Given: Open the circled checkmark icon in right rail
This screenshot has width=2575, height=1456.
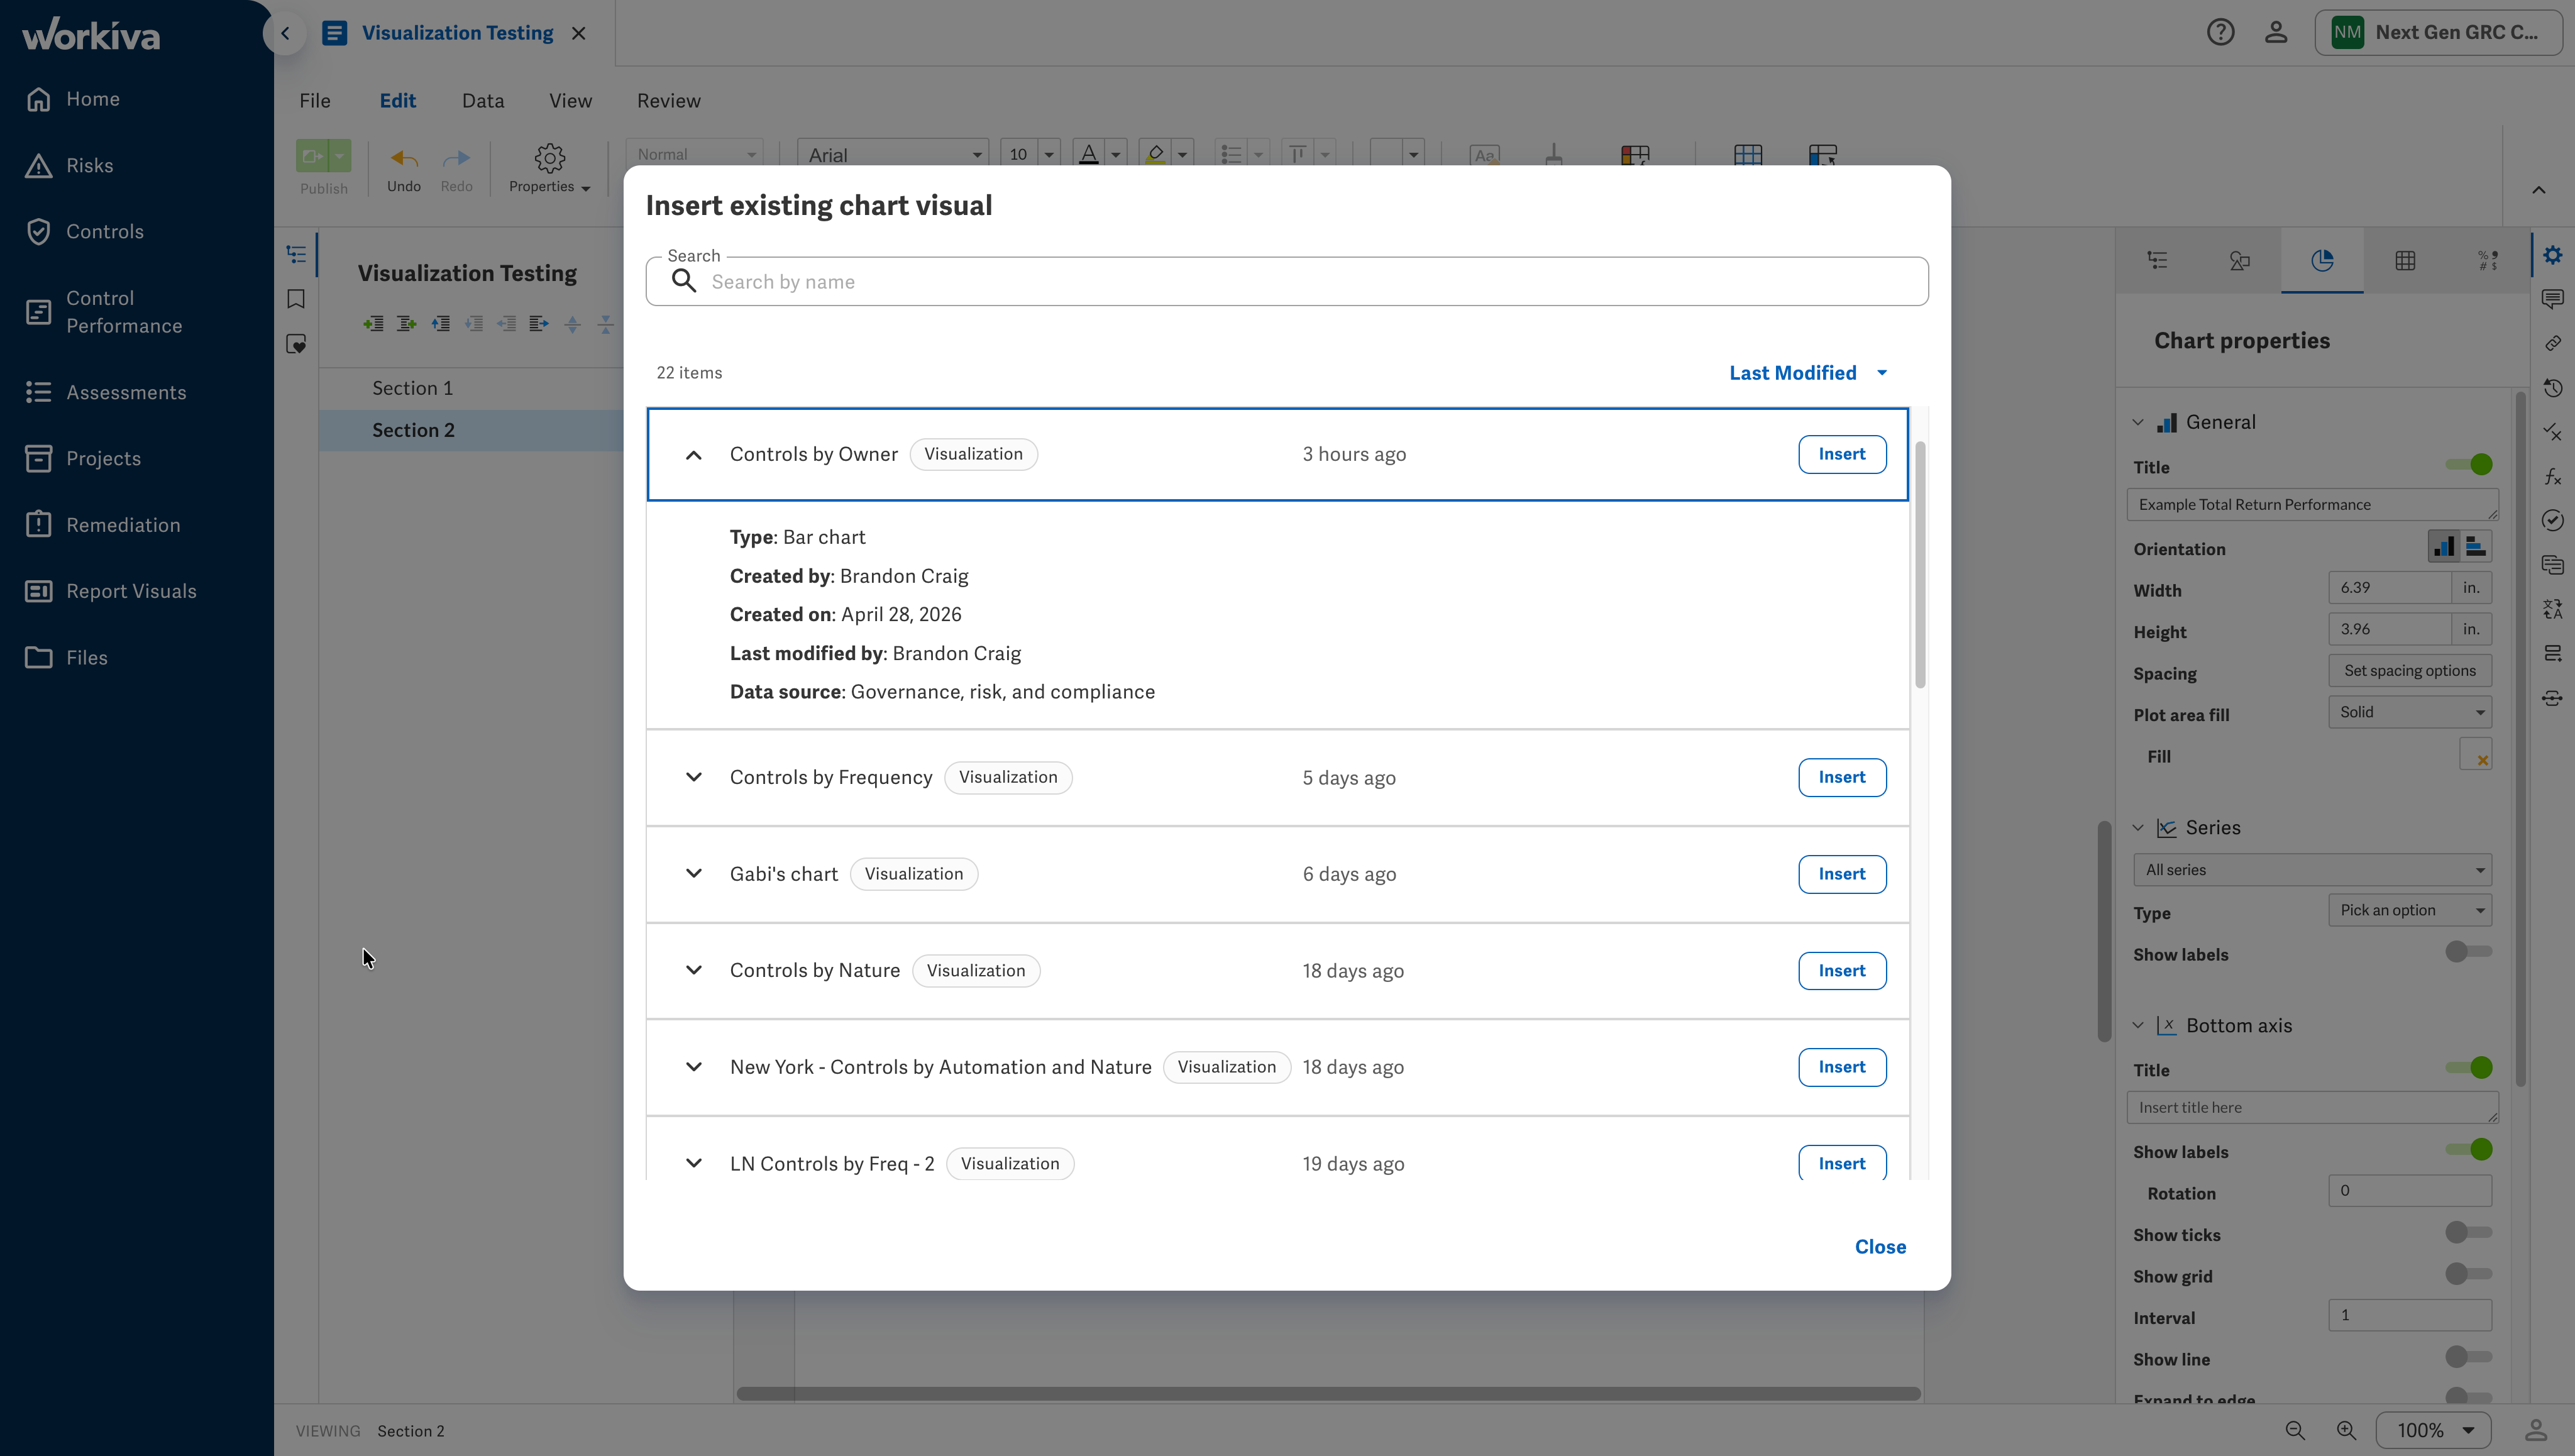Looking at the screenshot, I should pos(2553,520).
